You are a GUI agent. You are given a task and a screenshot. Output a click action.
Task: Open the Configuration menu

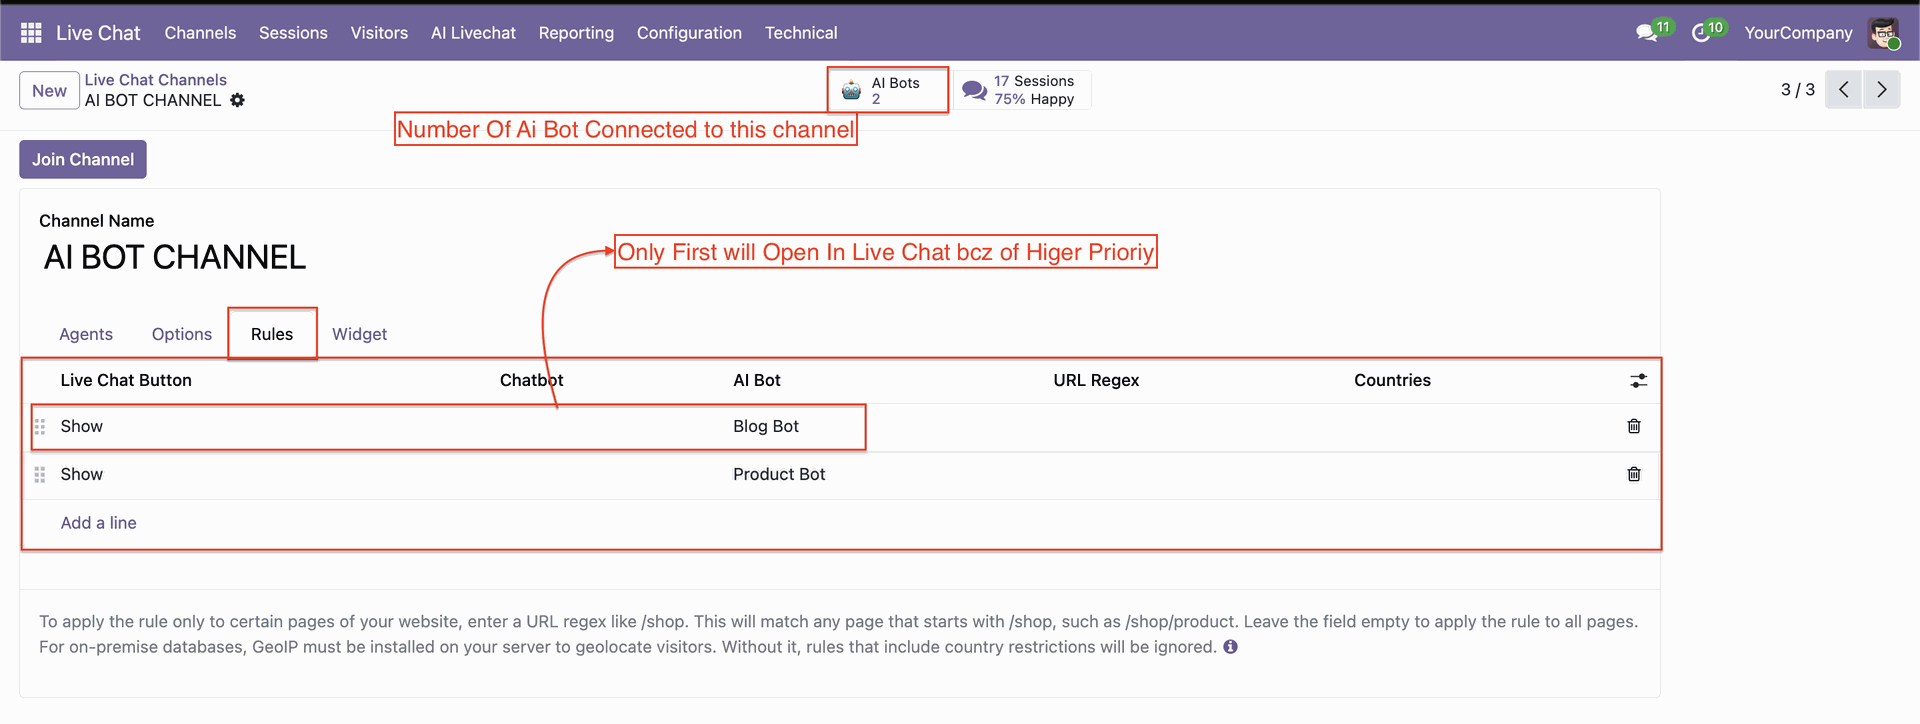click(x=689, y=33)
